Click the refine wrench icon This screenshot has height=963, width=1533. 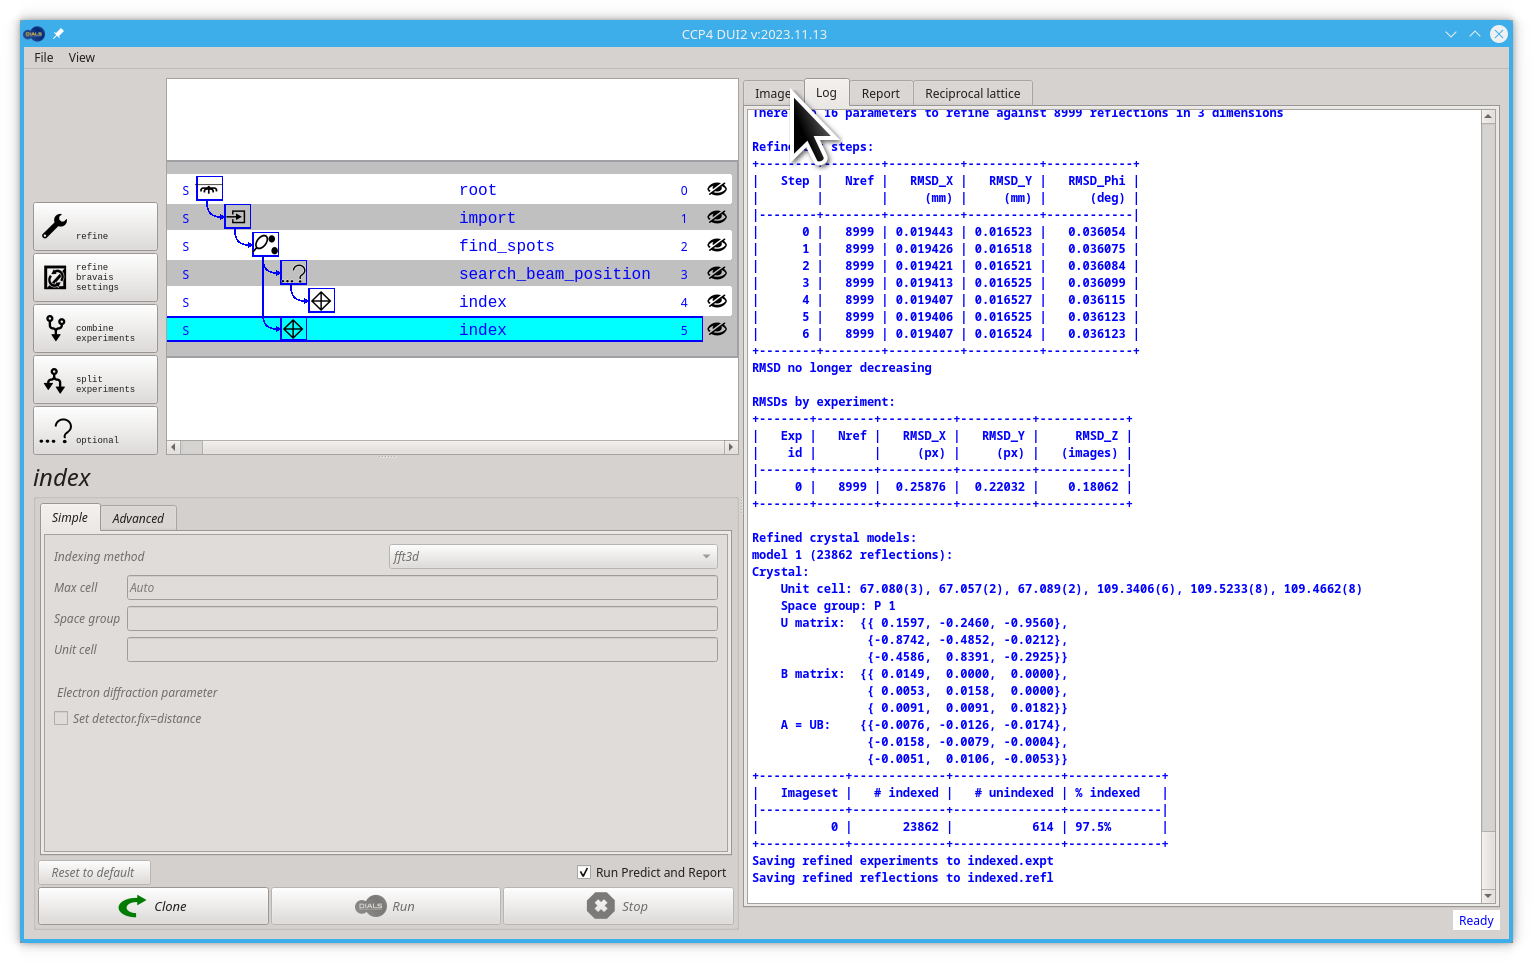(x=55, y=226)
